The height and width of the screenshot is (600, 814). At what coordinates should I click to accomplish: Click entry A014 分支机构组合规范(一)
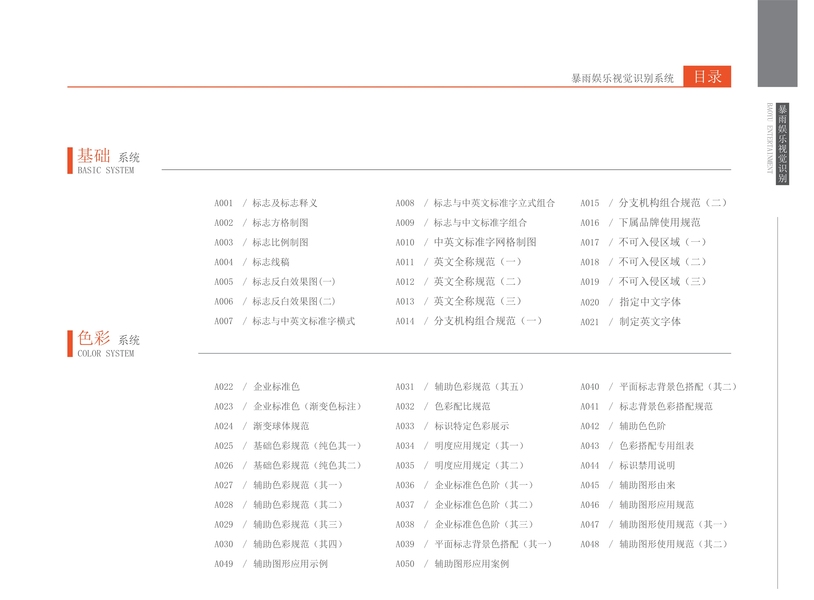tap(469, 321)
